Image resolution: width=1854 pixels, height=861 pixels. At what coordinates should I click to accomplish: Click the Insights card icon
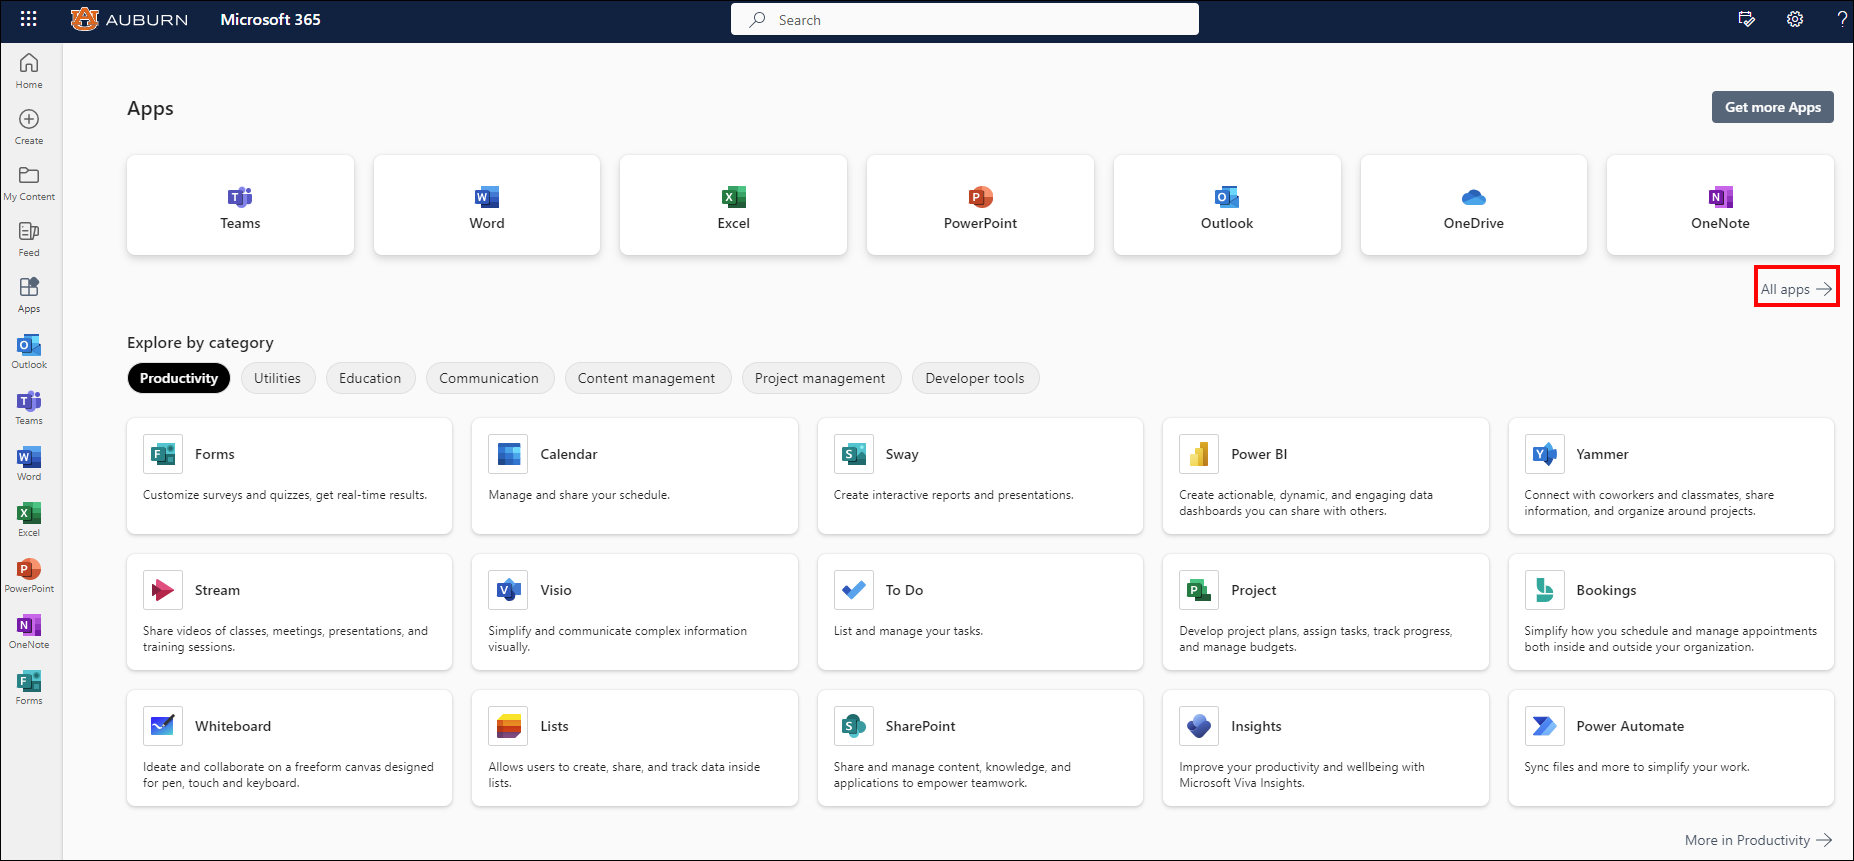click(x=1199, y=726)
